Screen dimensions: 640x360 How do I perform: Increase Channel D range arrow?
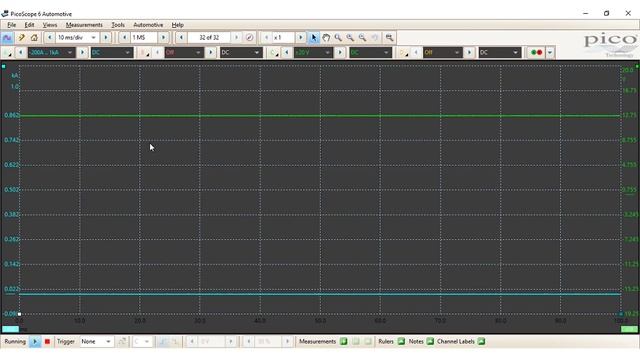(x=469, y=53)
